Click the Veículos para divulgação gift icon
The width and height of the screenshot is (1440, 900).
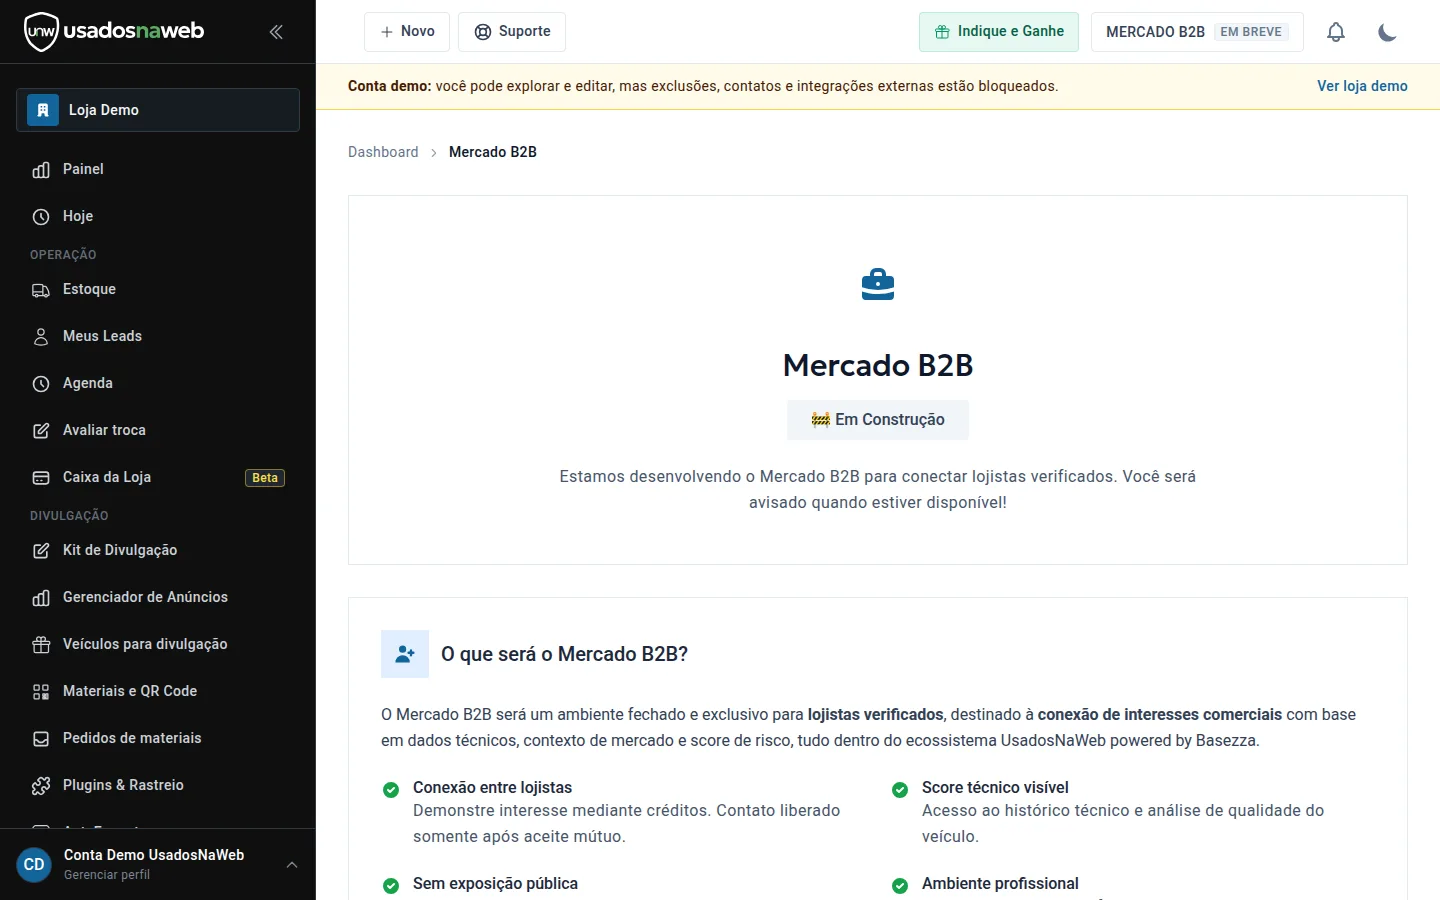pos(41,645)
